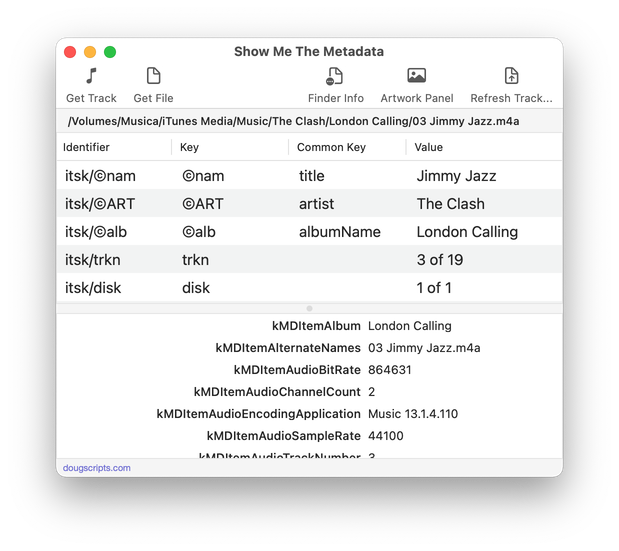Click the artist common key cell
The width and height of the screenshot is (619, 551).
tap(316, 204)
